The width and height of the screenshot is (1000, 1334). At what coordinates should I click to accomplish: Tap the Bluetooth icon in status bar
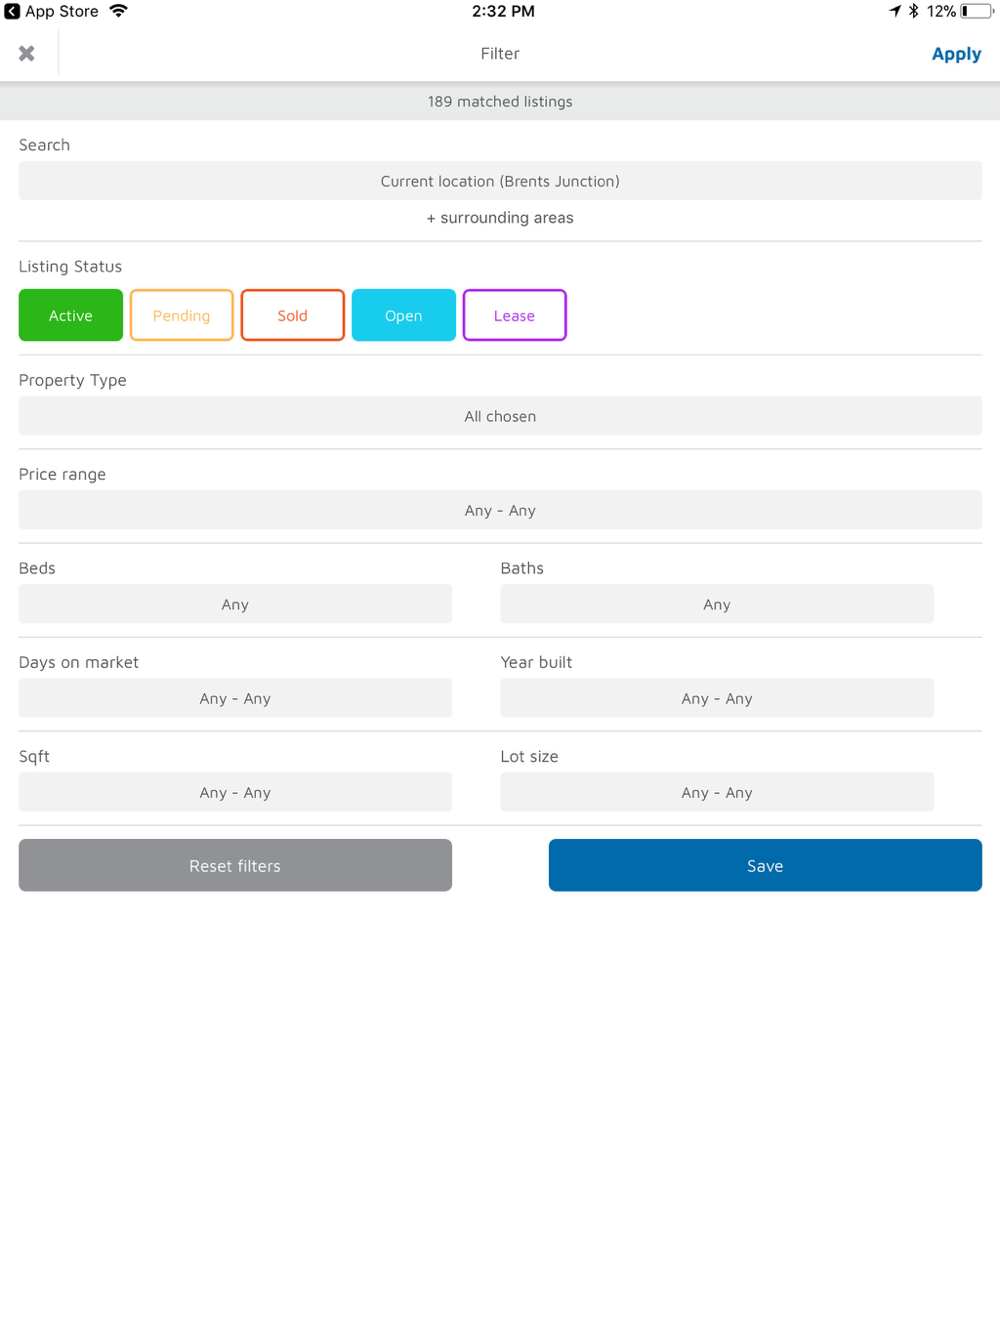coord(913,11)
